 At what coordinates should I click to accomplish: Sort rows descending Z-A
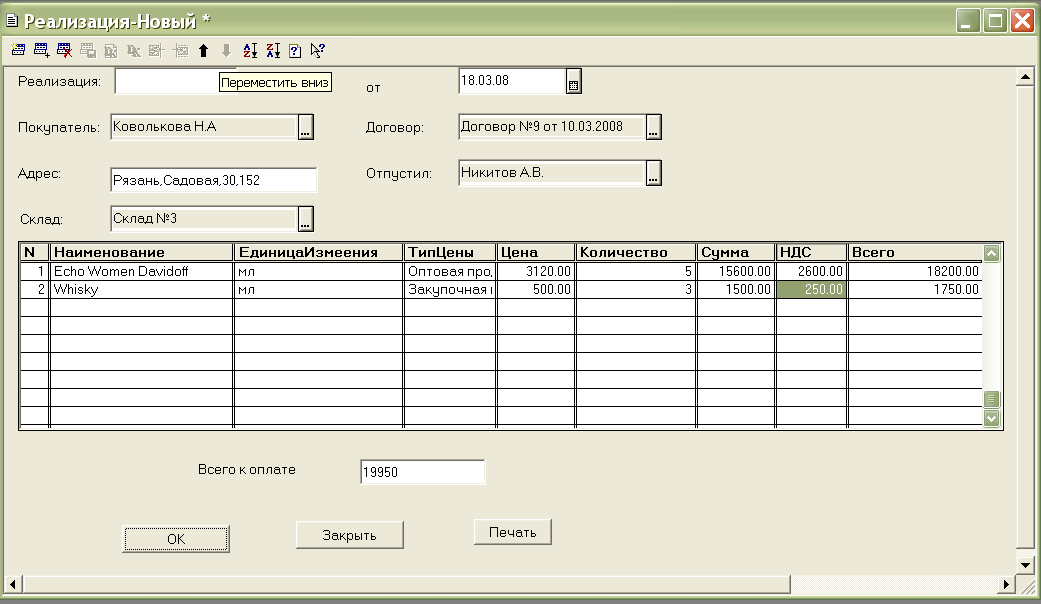click(x=272, y=50)
